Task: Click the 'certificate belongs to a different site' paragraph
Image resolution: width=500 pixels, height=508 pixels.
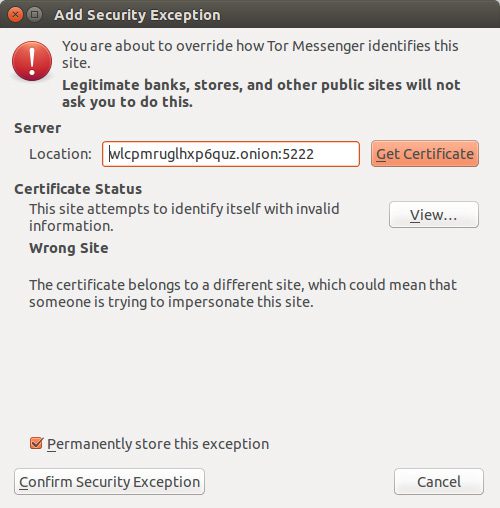Action: tap(243, 293)
